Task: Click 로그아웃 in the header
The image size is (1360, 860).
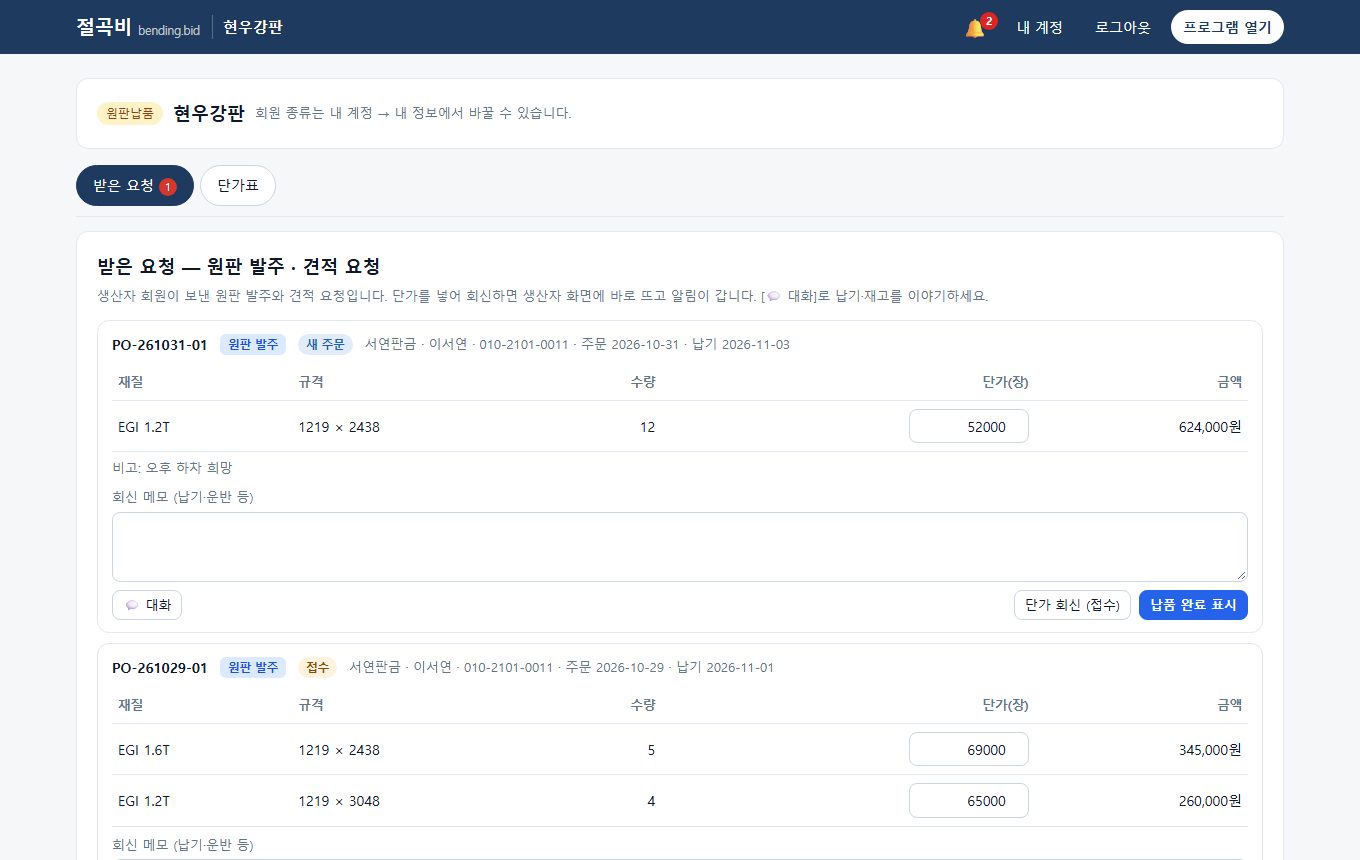Action: 1122,28
